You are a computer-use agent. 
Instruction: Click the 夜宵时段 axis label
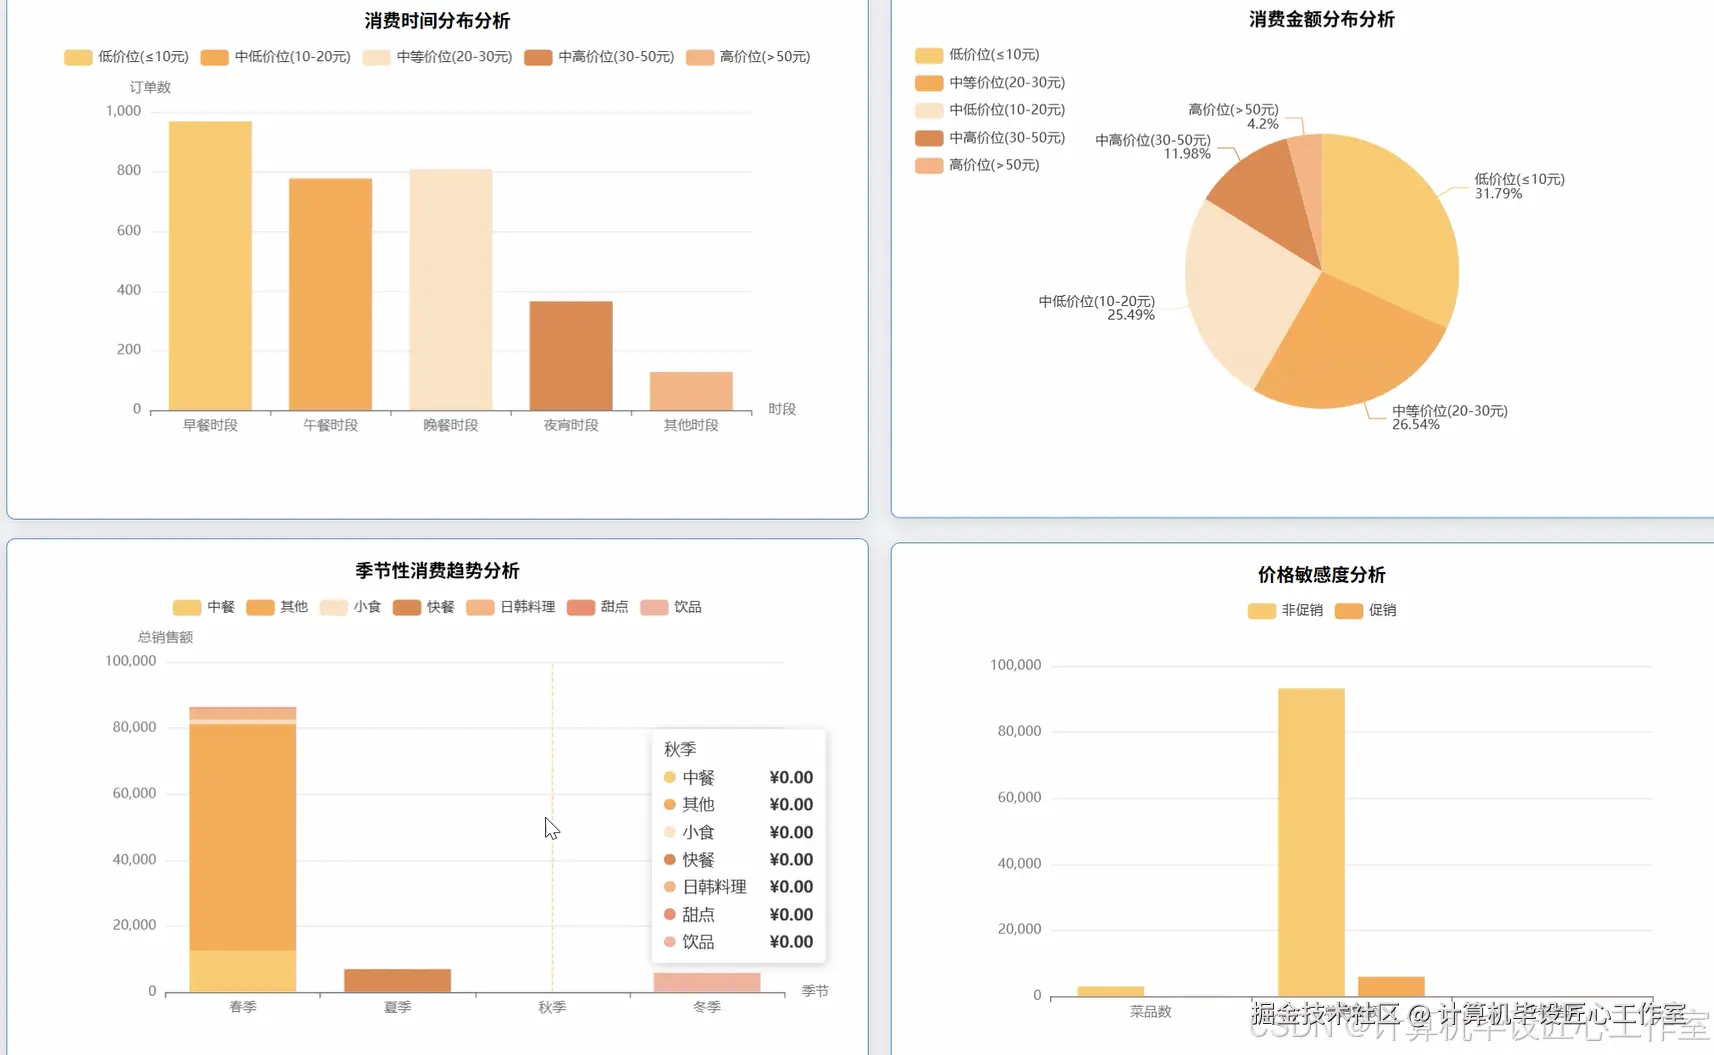tap(571, 425)
